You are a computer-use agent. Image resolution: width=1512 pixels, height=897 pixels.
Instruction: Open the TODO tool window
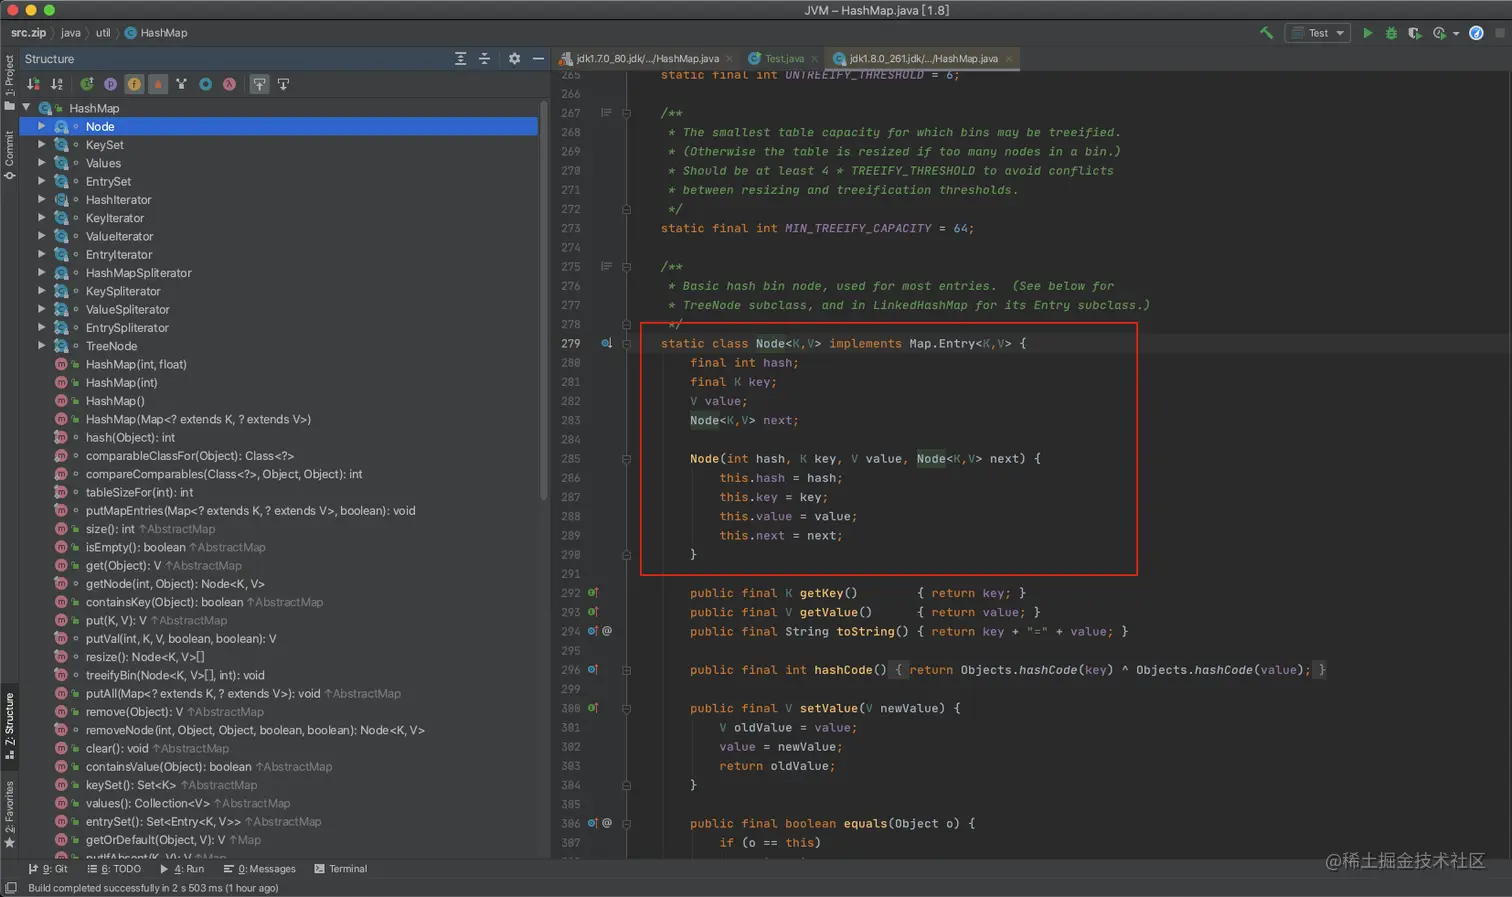pyautogui.click(x=114, y=869)
